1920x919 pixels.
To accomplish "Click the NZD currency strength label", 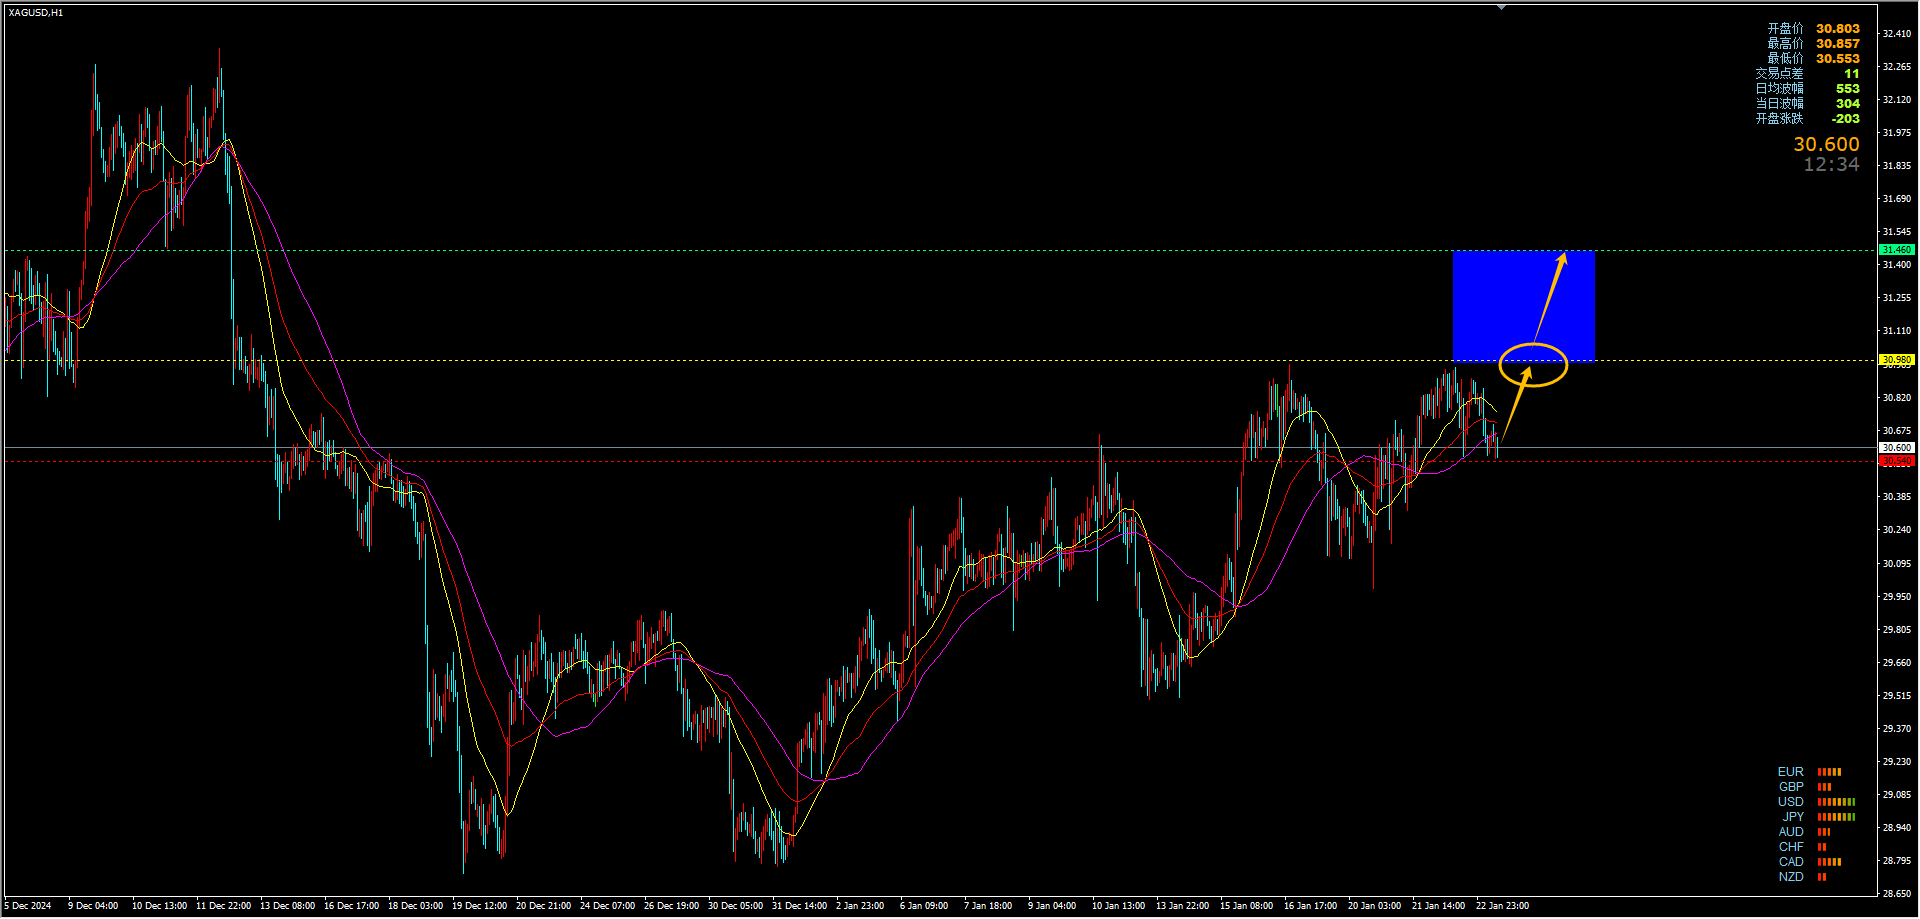I will [x=1791, y=877].
